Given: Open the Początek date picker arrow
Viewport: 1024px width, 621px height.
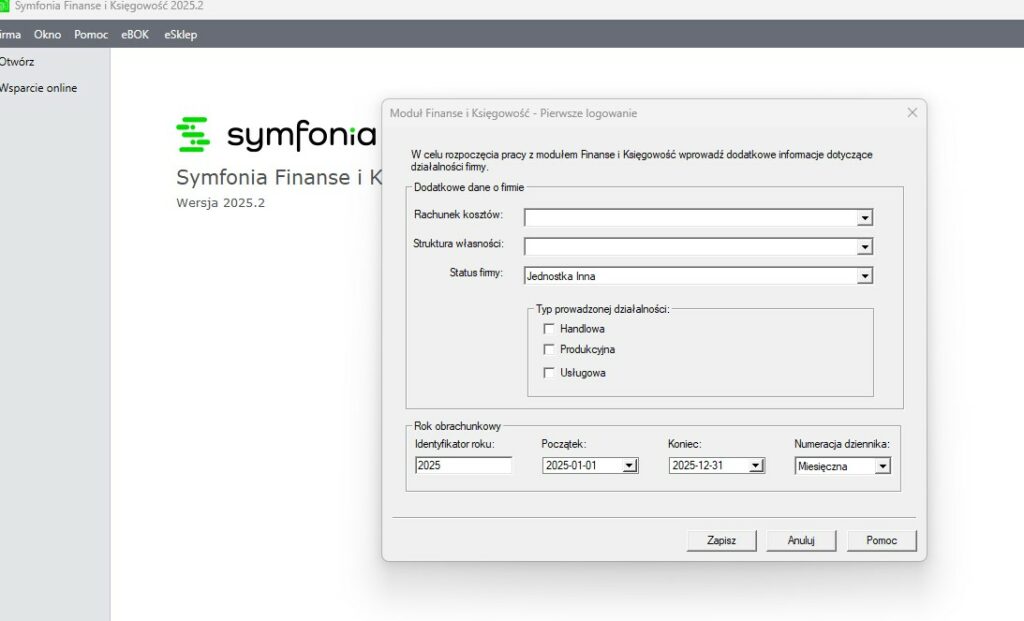Looking at the screenshot, I should [629, 466].
